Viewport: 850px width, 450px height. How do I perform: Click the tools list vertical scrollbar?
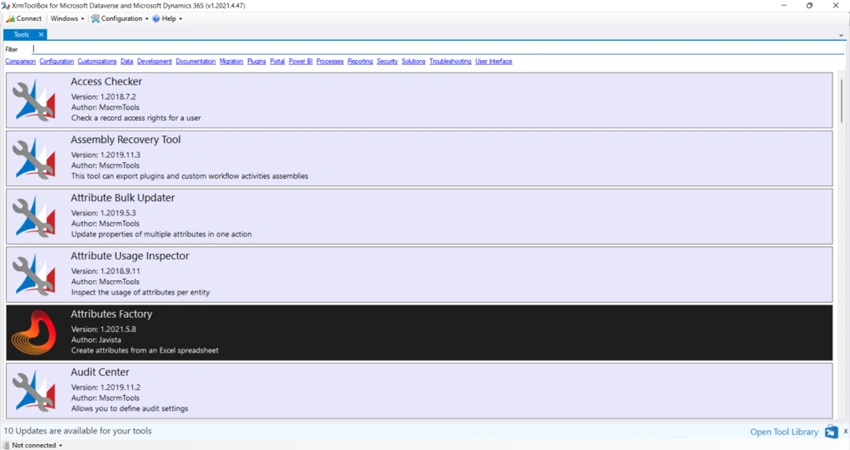pos(841,100)
